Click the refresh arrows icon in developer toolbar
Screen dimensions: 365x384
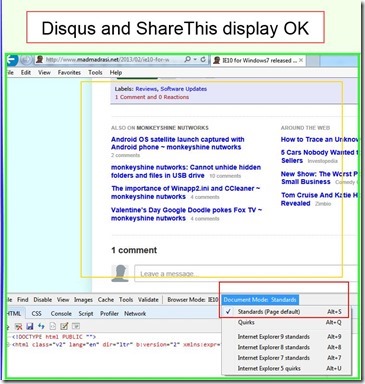click(x=41, y=326)
